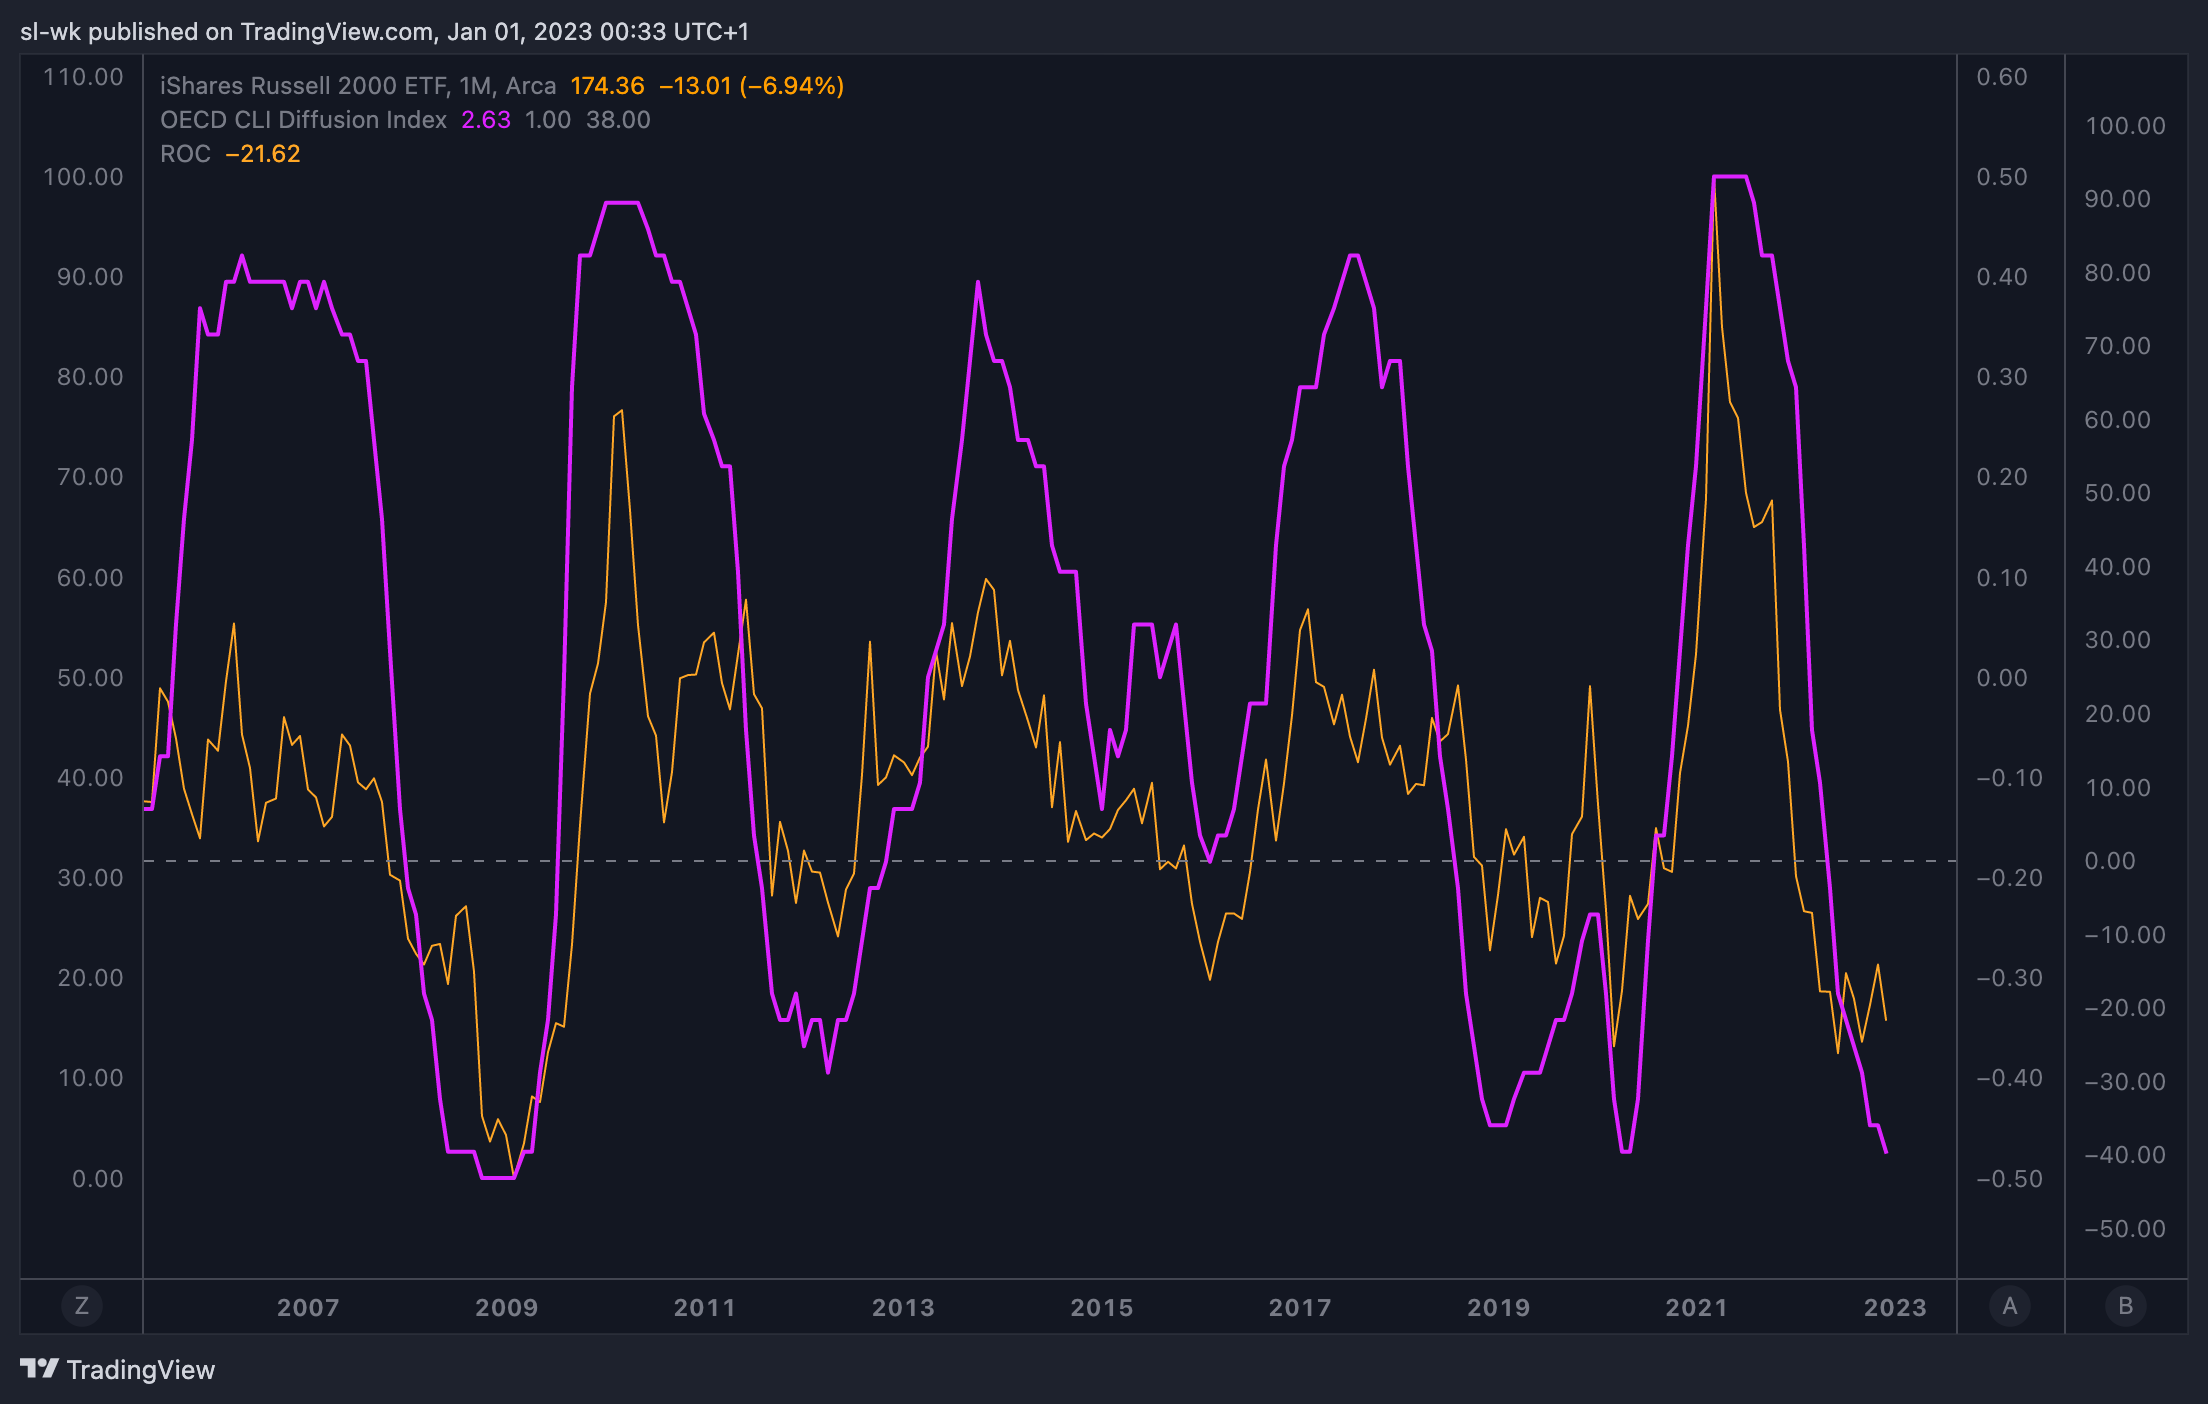Click the 2021 label on time axis
This screenshot has width=2208, height=1404.
click(1696, 1307)
